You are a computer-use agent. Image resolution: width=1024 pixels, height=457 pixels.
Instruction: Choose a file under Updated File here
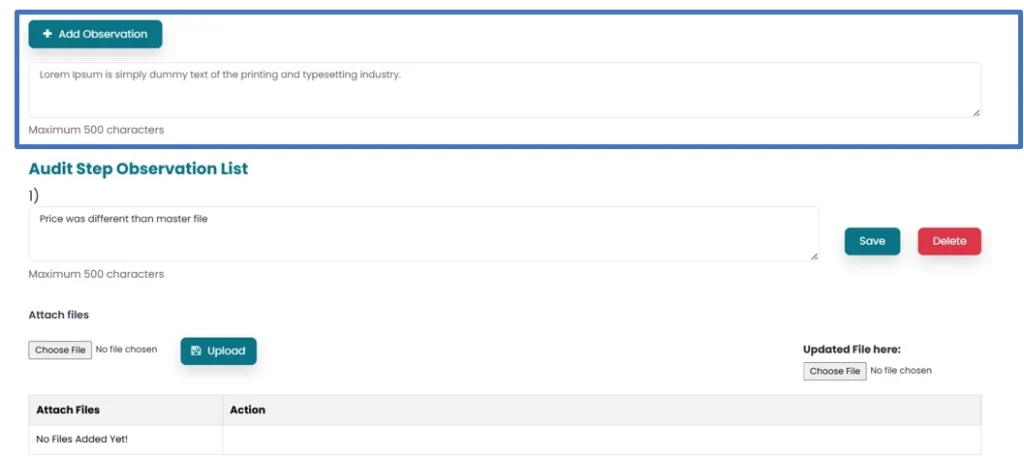pos(834,371)
